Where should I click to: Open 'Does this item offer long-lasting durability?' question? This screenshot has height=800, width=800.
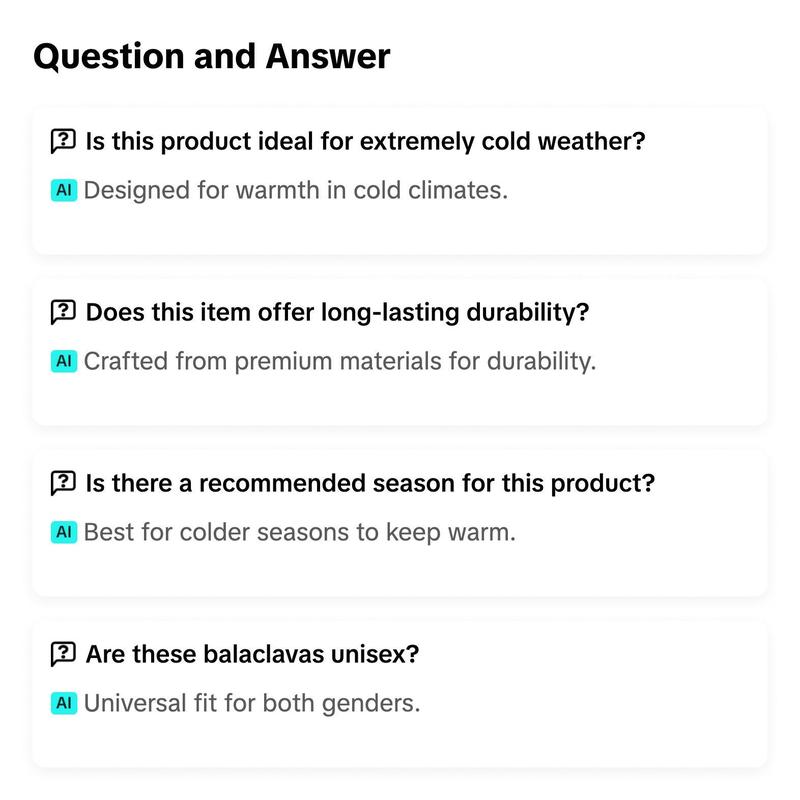click(x=337, y=312)
